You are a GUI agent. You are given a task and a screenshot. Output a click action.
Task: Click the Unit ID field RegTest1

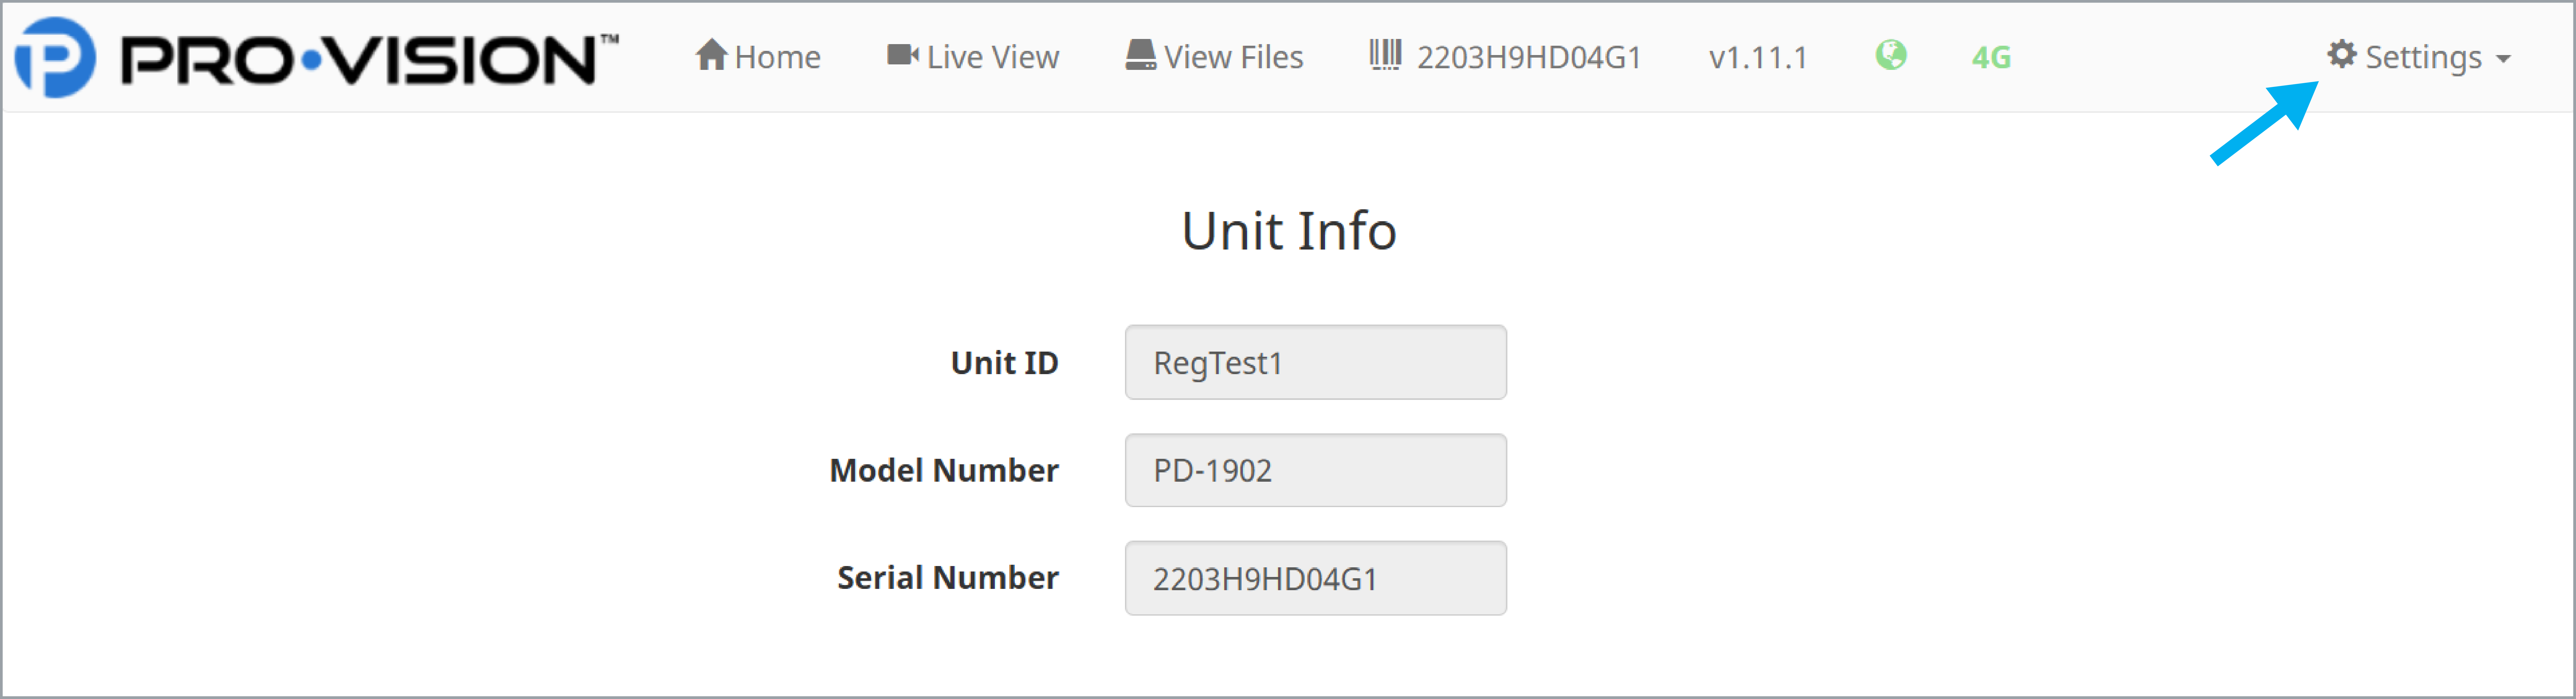(1315, 362)
